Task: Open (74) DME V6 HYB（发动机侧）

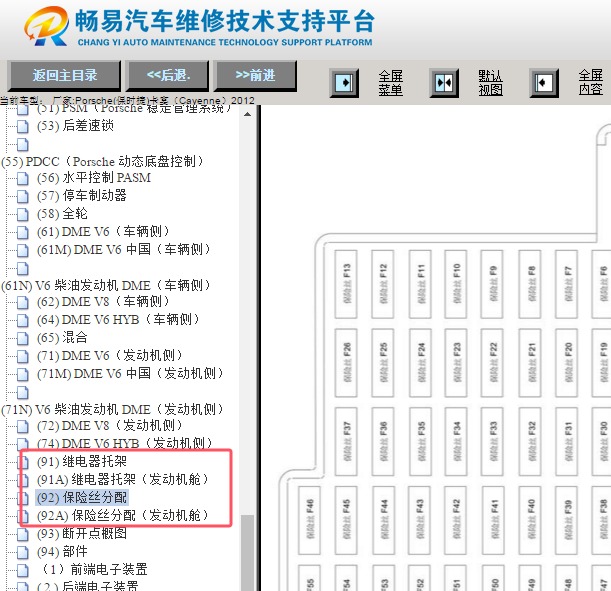Action: [125, 443]
